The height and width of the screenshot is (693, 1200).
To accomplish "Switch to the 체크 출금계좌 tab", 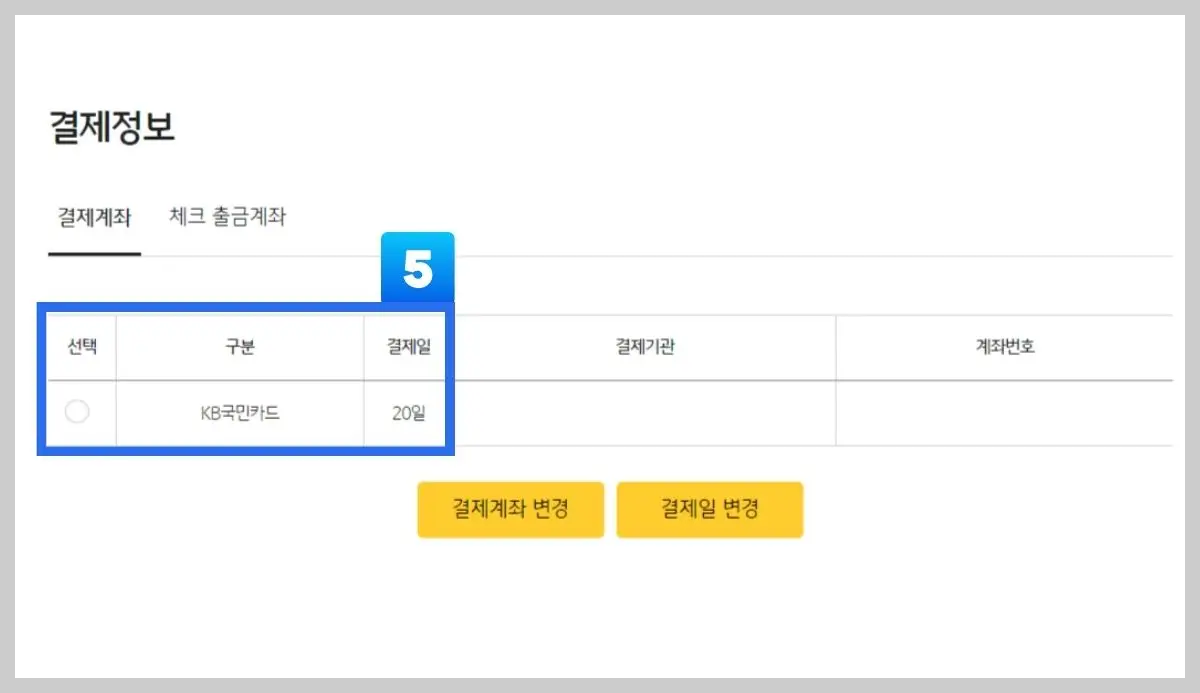I will (x=227, y=216).
